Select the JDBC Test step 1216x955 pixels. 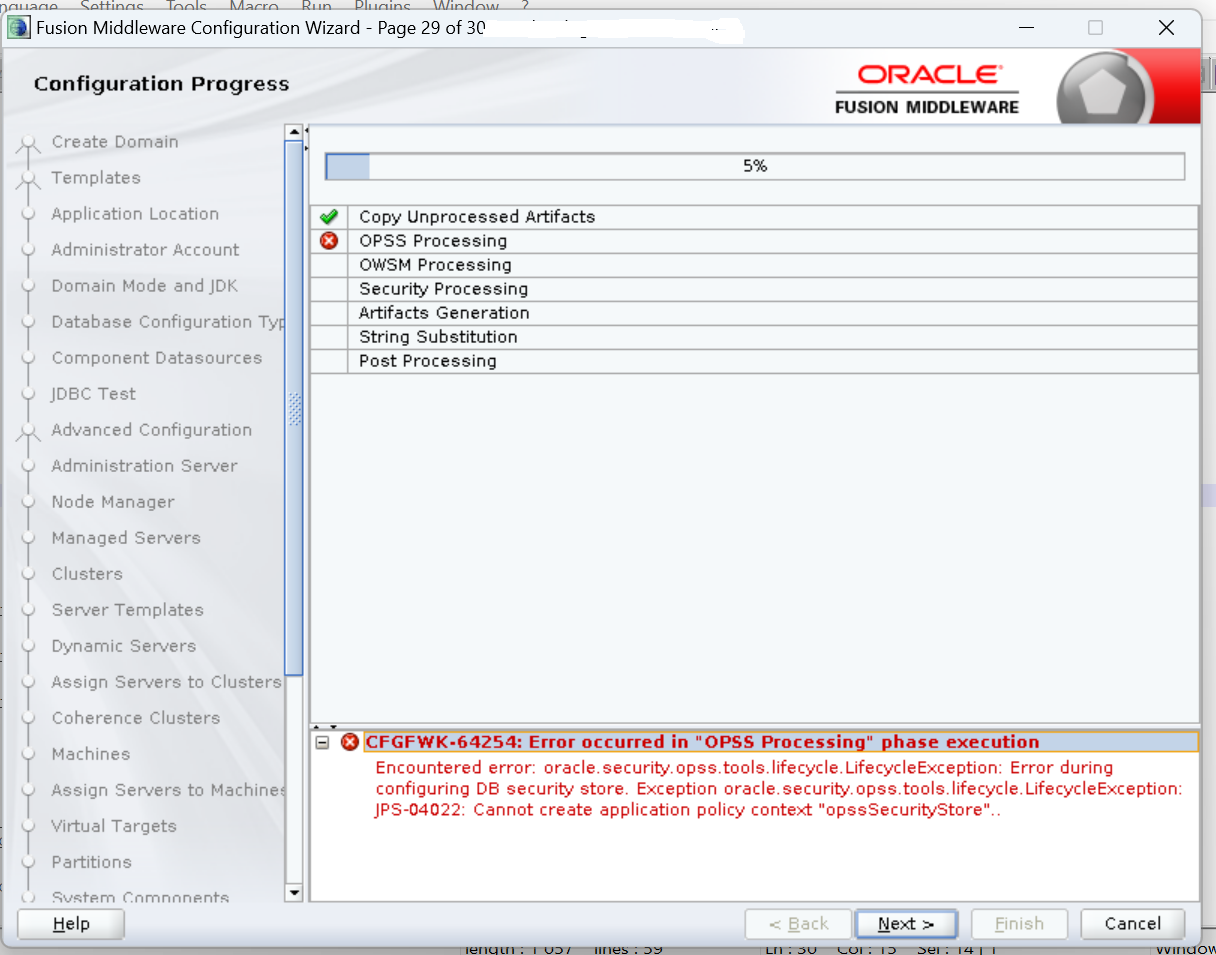click(93, 394)
